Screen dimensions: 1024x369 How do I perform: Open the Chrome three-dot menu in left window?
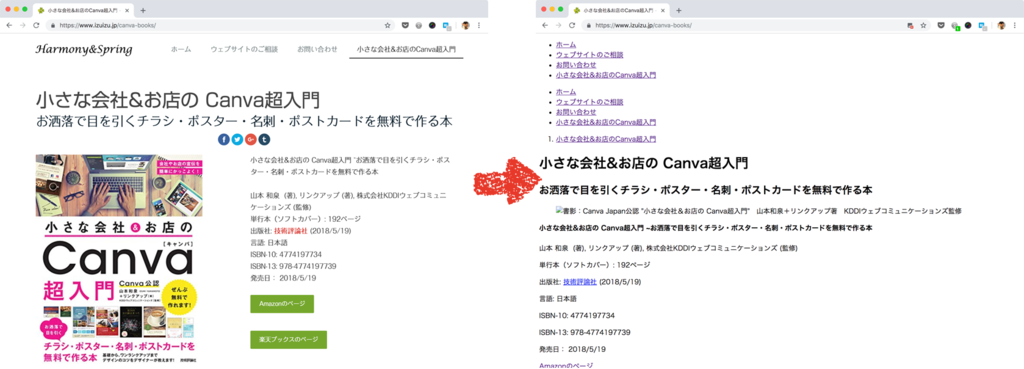(479, 25)
